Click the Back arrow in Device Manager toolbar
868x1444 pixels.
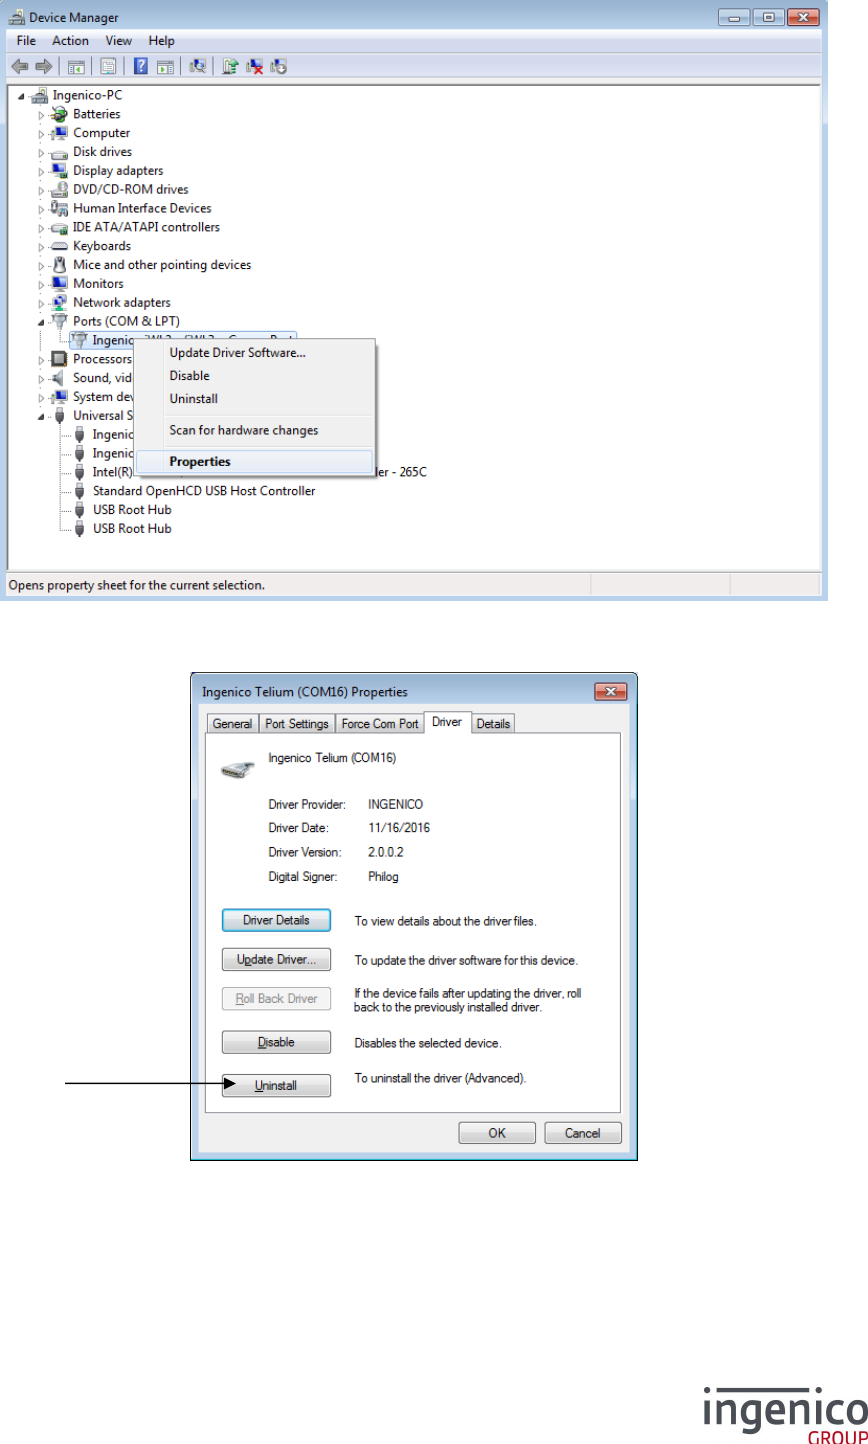pyautogui.click(x=19, y=66)
